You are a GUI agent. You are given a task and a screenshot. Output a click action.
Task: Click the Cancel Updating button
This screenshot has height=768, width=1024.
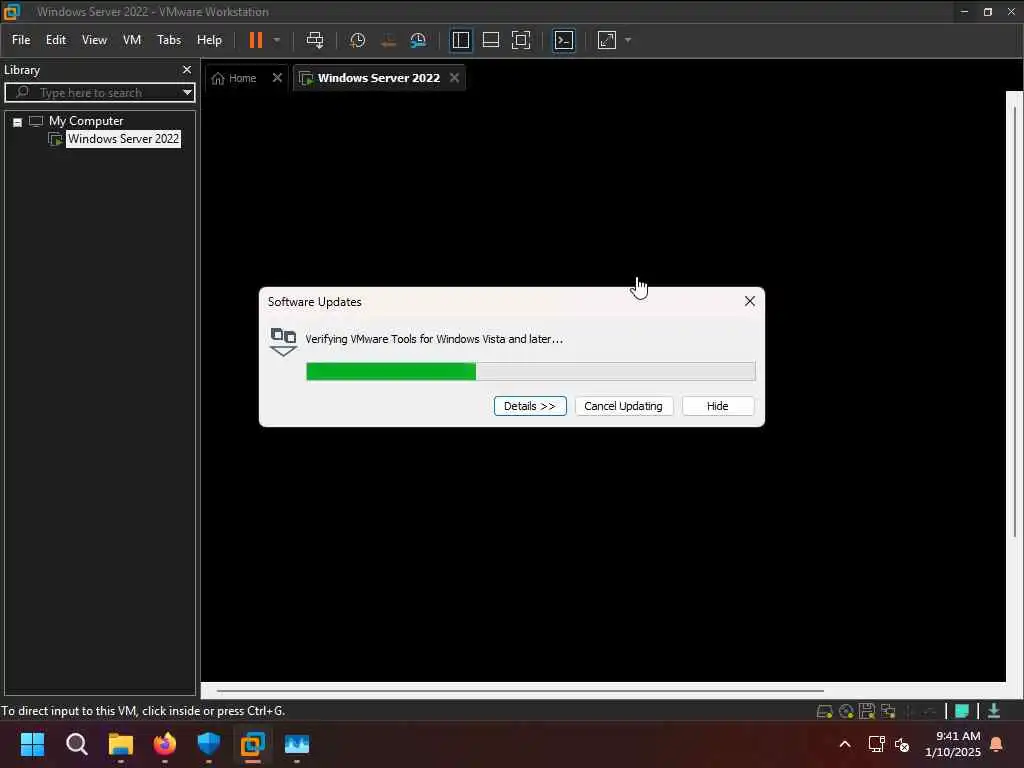click(x=623, y=406)
